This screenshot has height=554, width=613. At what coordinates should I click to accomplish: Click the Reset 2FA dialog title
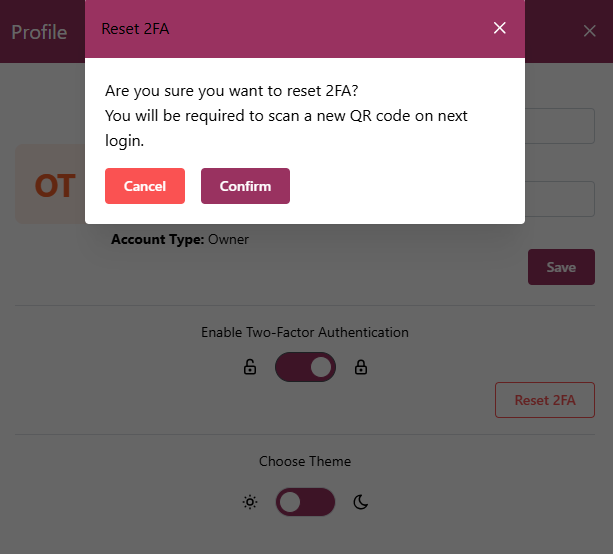pos(135,29)
